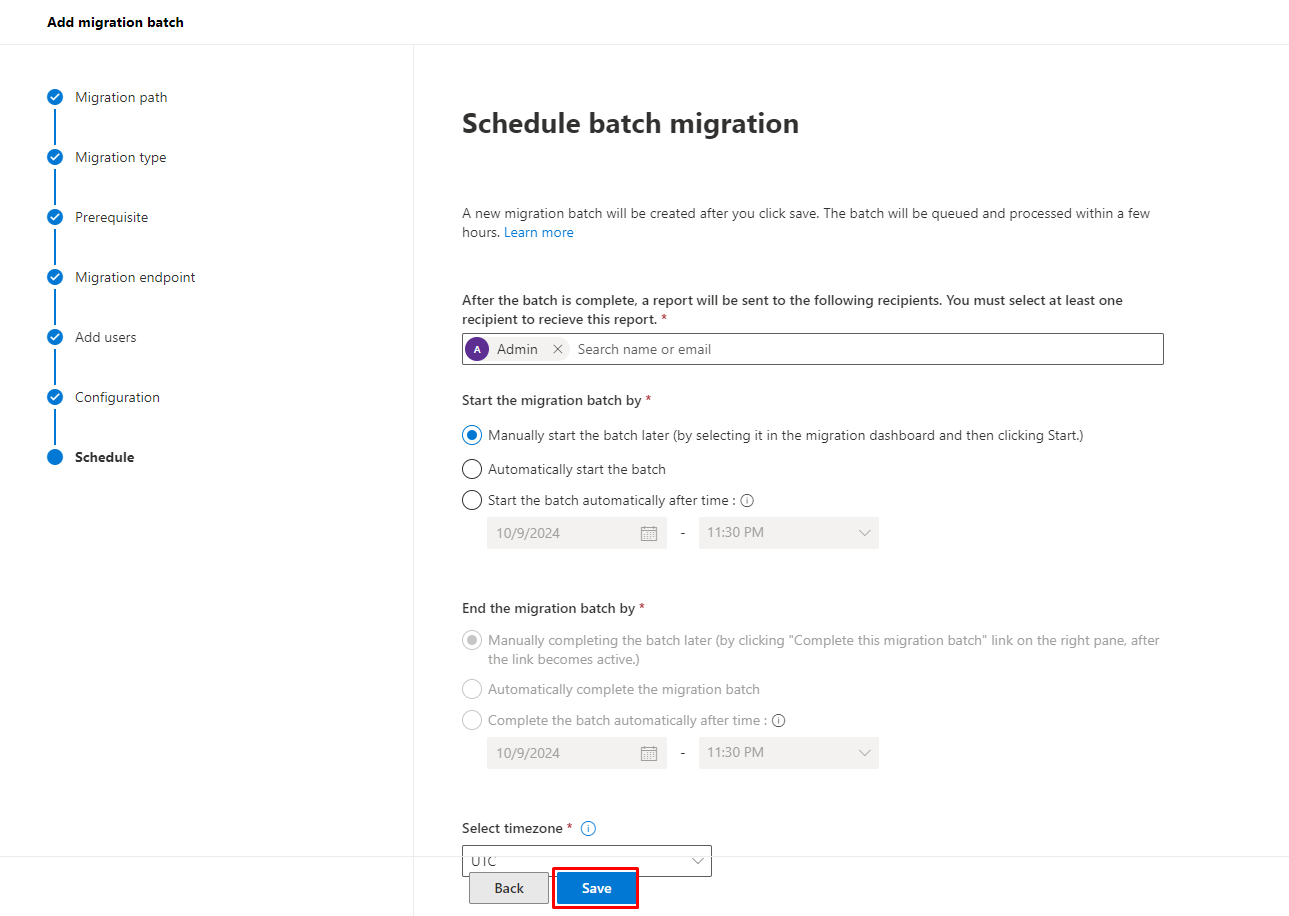Click the Add users step checkmark icon
1289x916 pixels.
(55, 337)
